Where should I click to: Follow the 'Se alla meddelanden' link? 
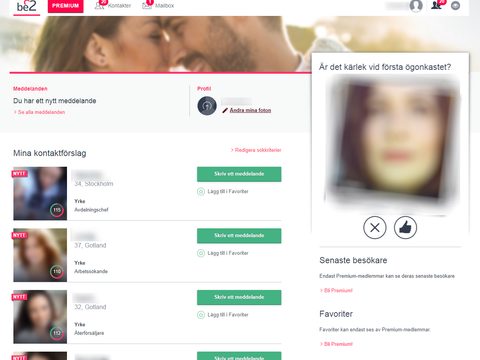pyautogui.click(x=39, y=112)
